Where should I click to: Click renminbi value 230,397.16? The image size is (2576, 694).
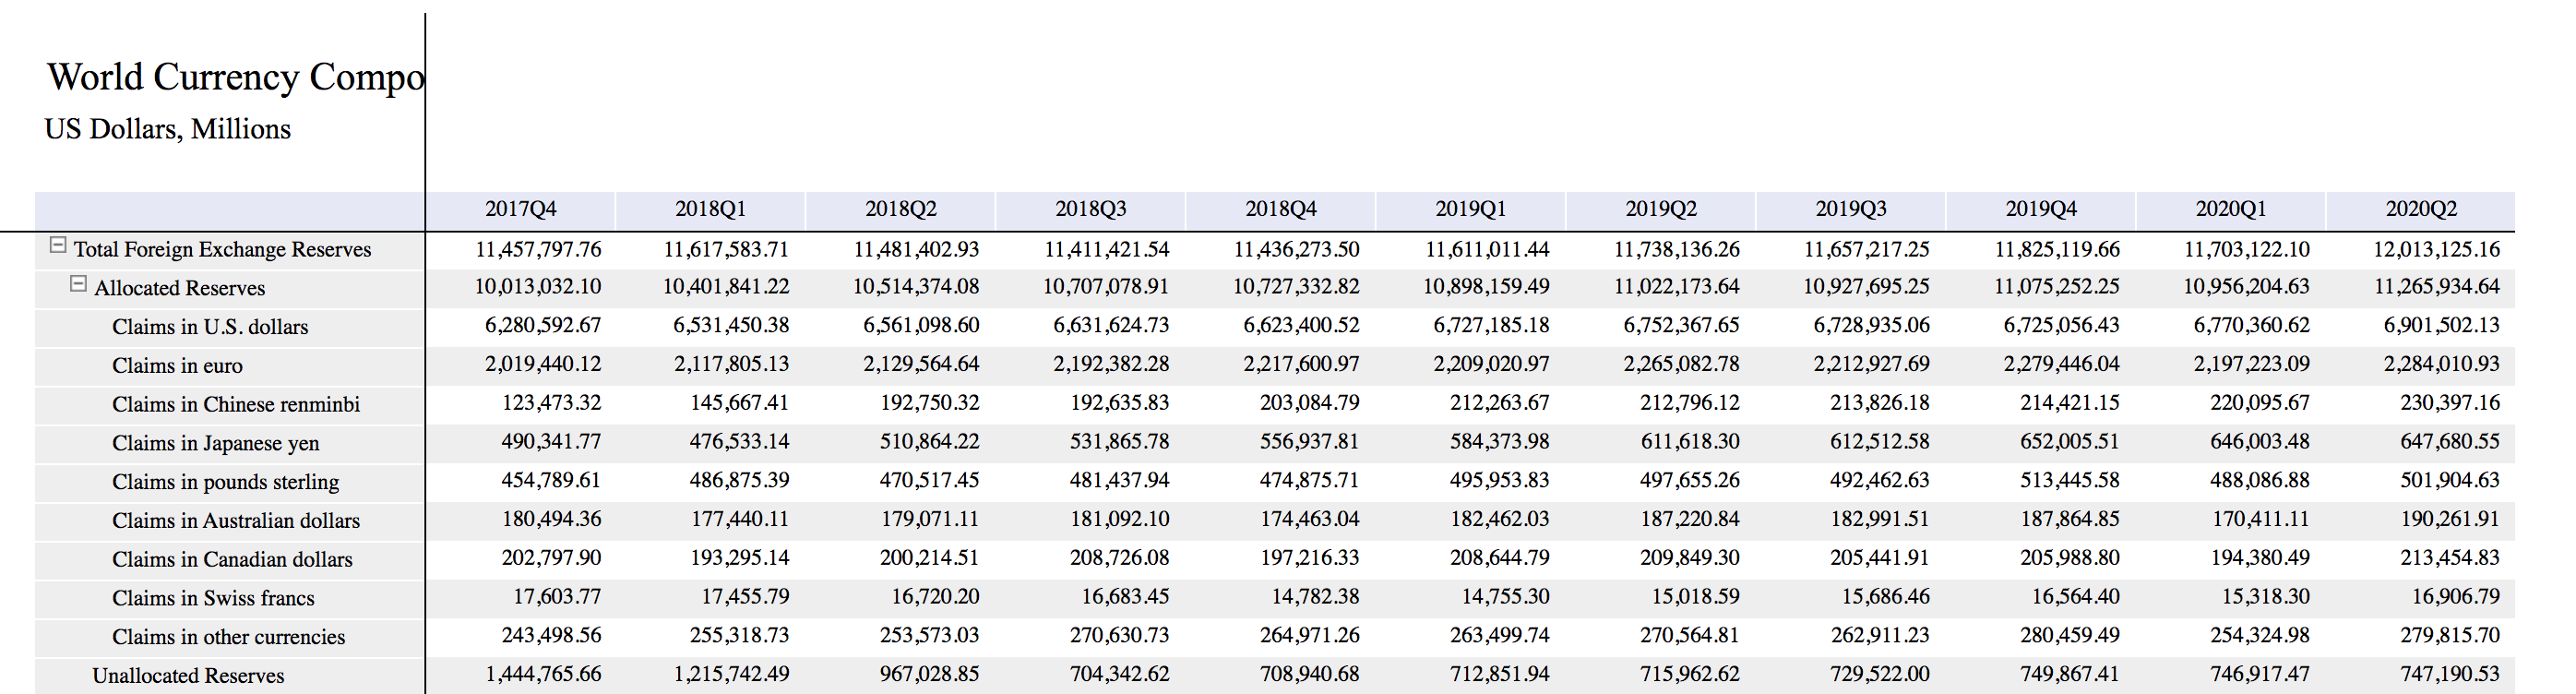coord(2450,403)
